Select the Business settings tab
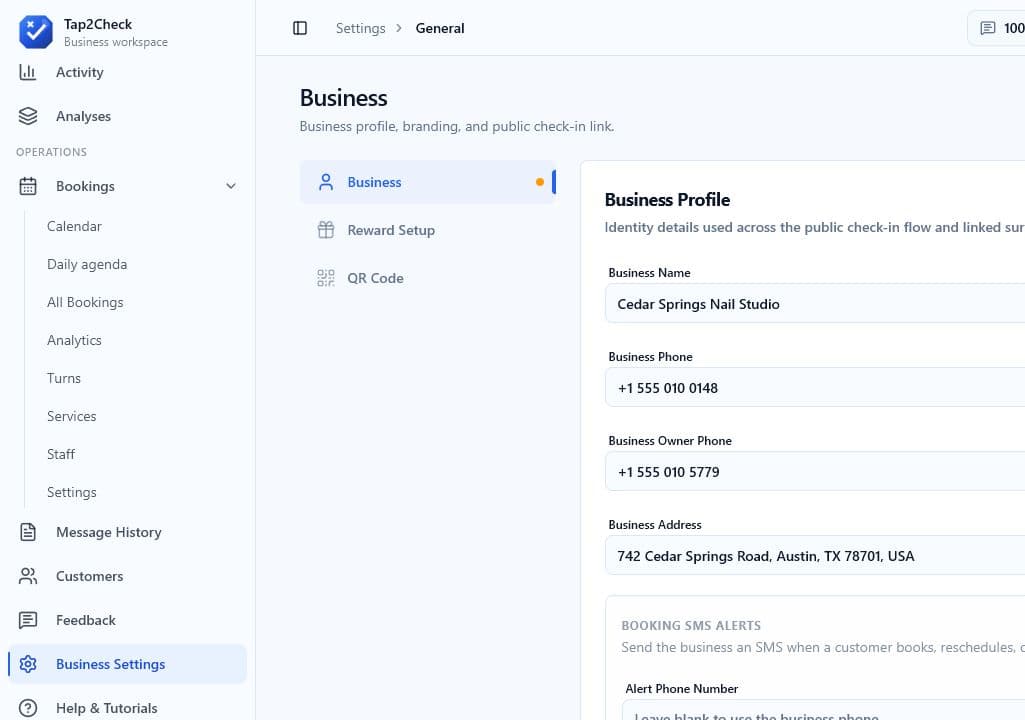1025x720 pixels. pyautogui.click(x=428, y=182)
